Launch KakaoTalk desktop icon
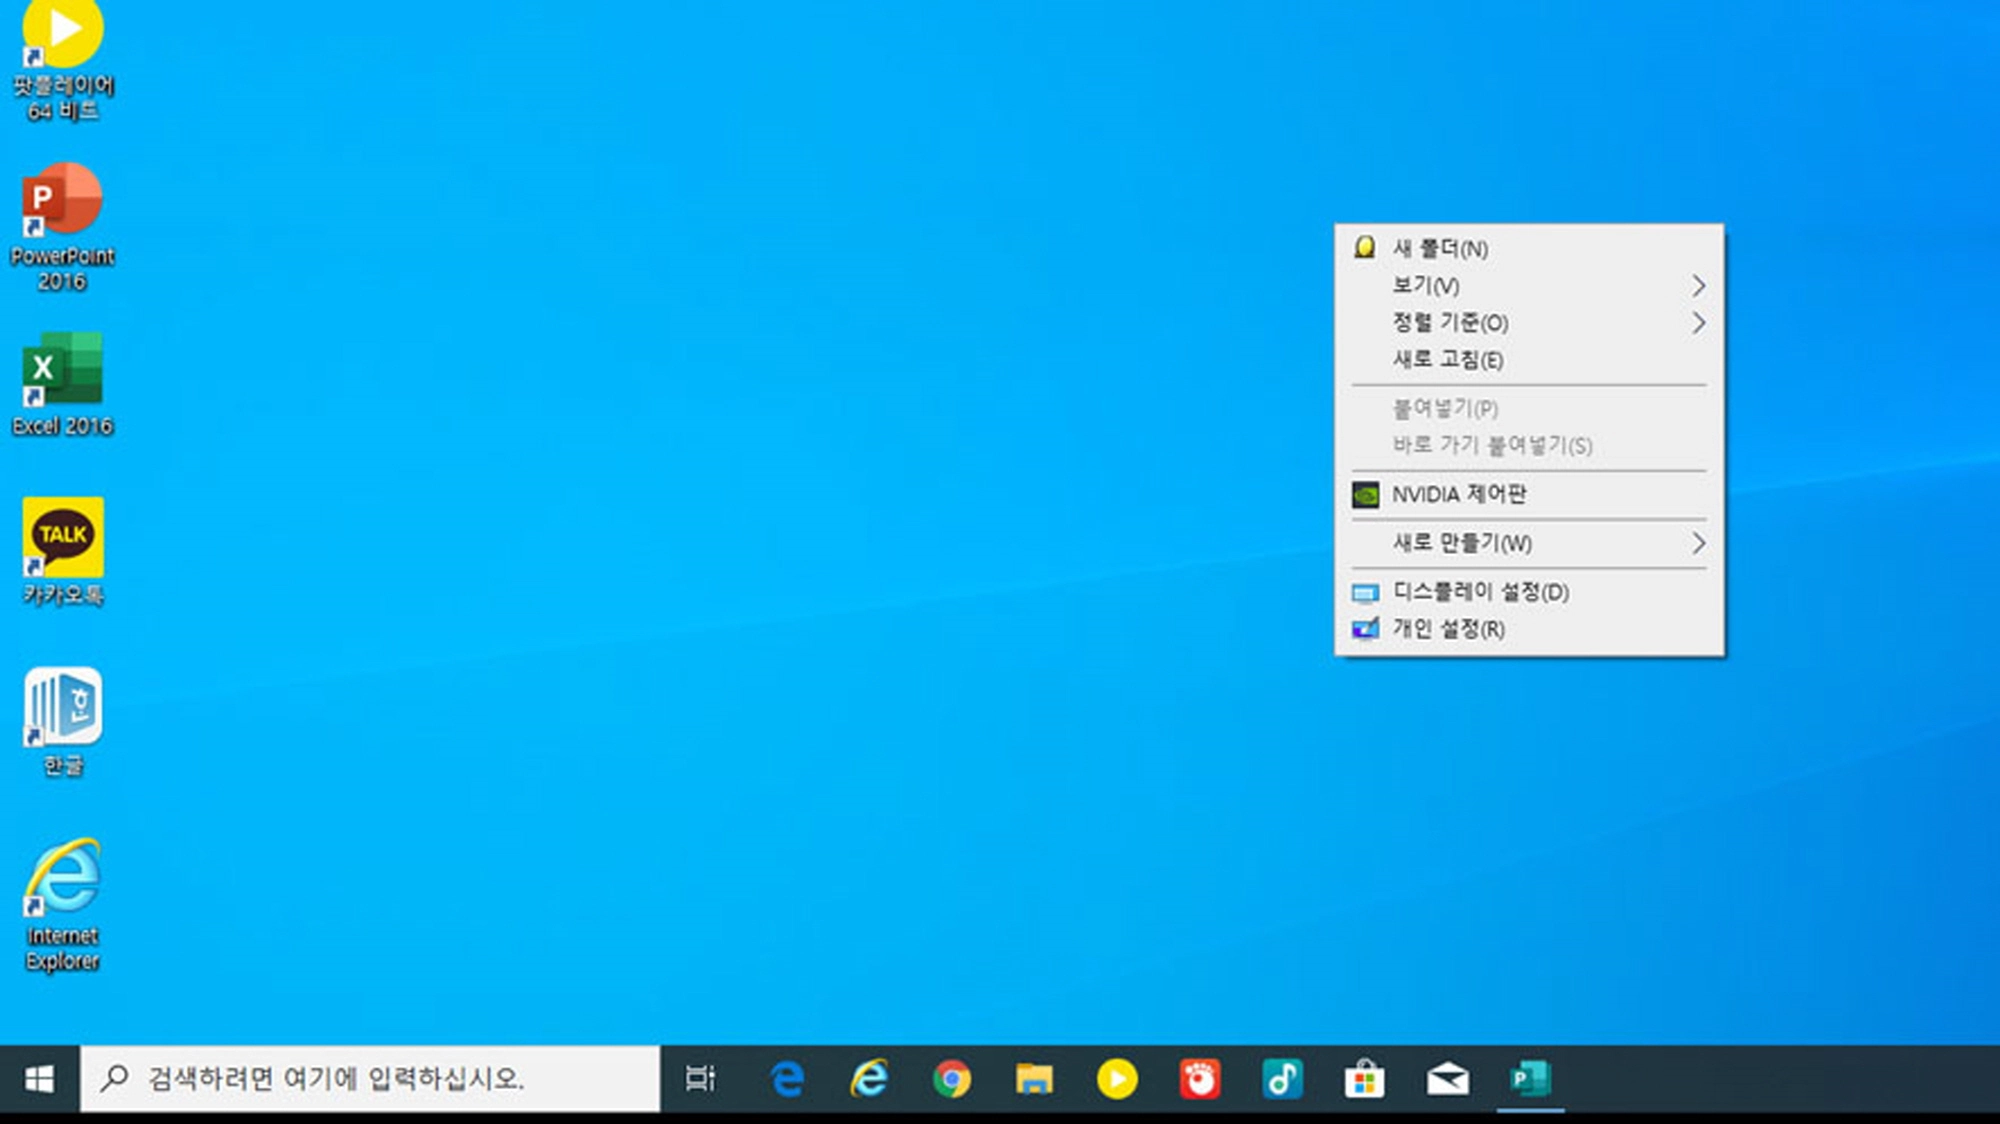The image size is (2000, 1124). pos(62,538)
